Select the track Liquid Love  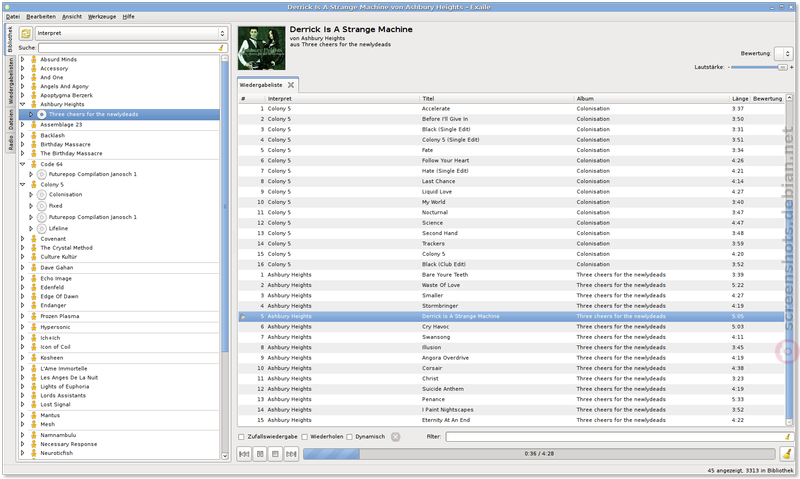click(437, 192)
